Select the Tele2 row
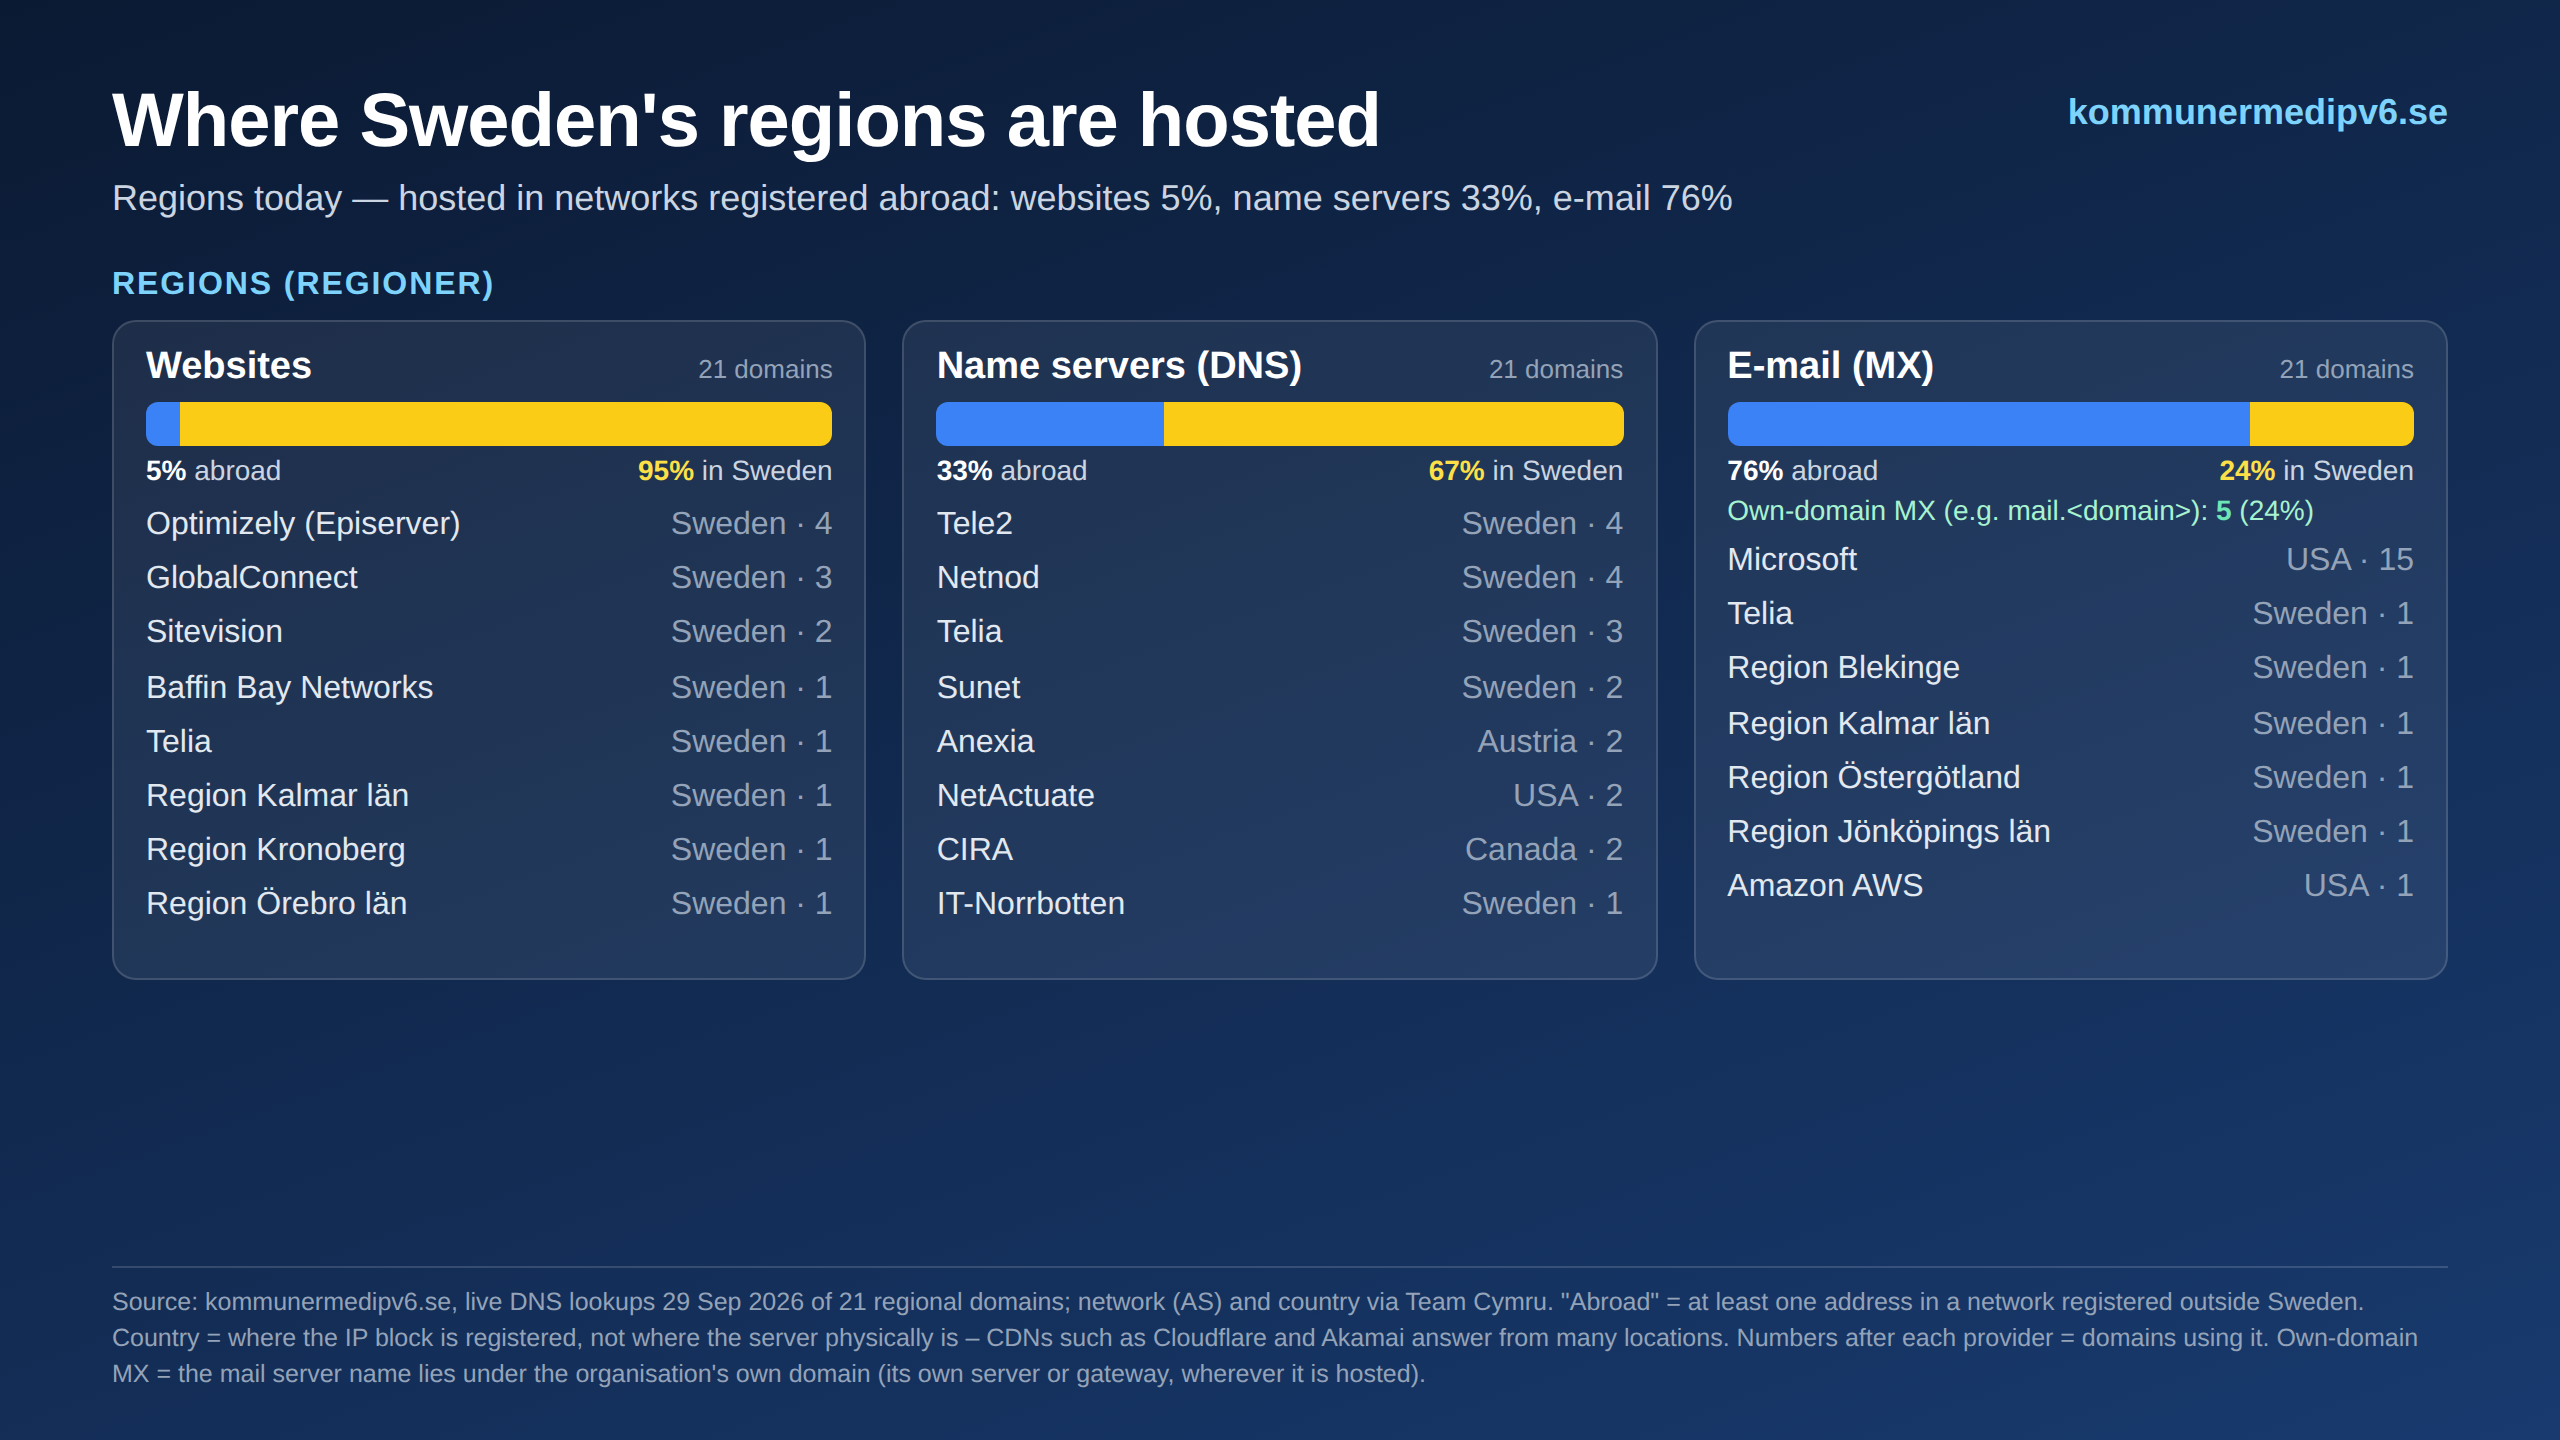This screenshot has height=1440, width=2560. (x=1280, y=523)
